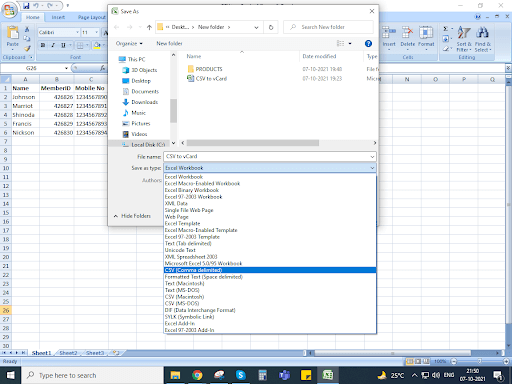This screenshot has width=512, height=384.
Task: Click the Save icon in quick access toolbar
Action: [26, 6]
